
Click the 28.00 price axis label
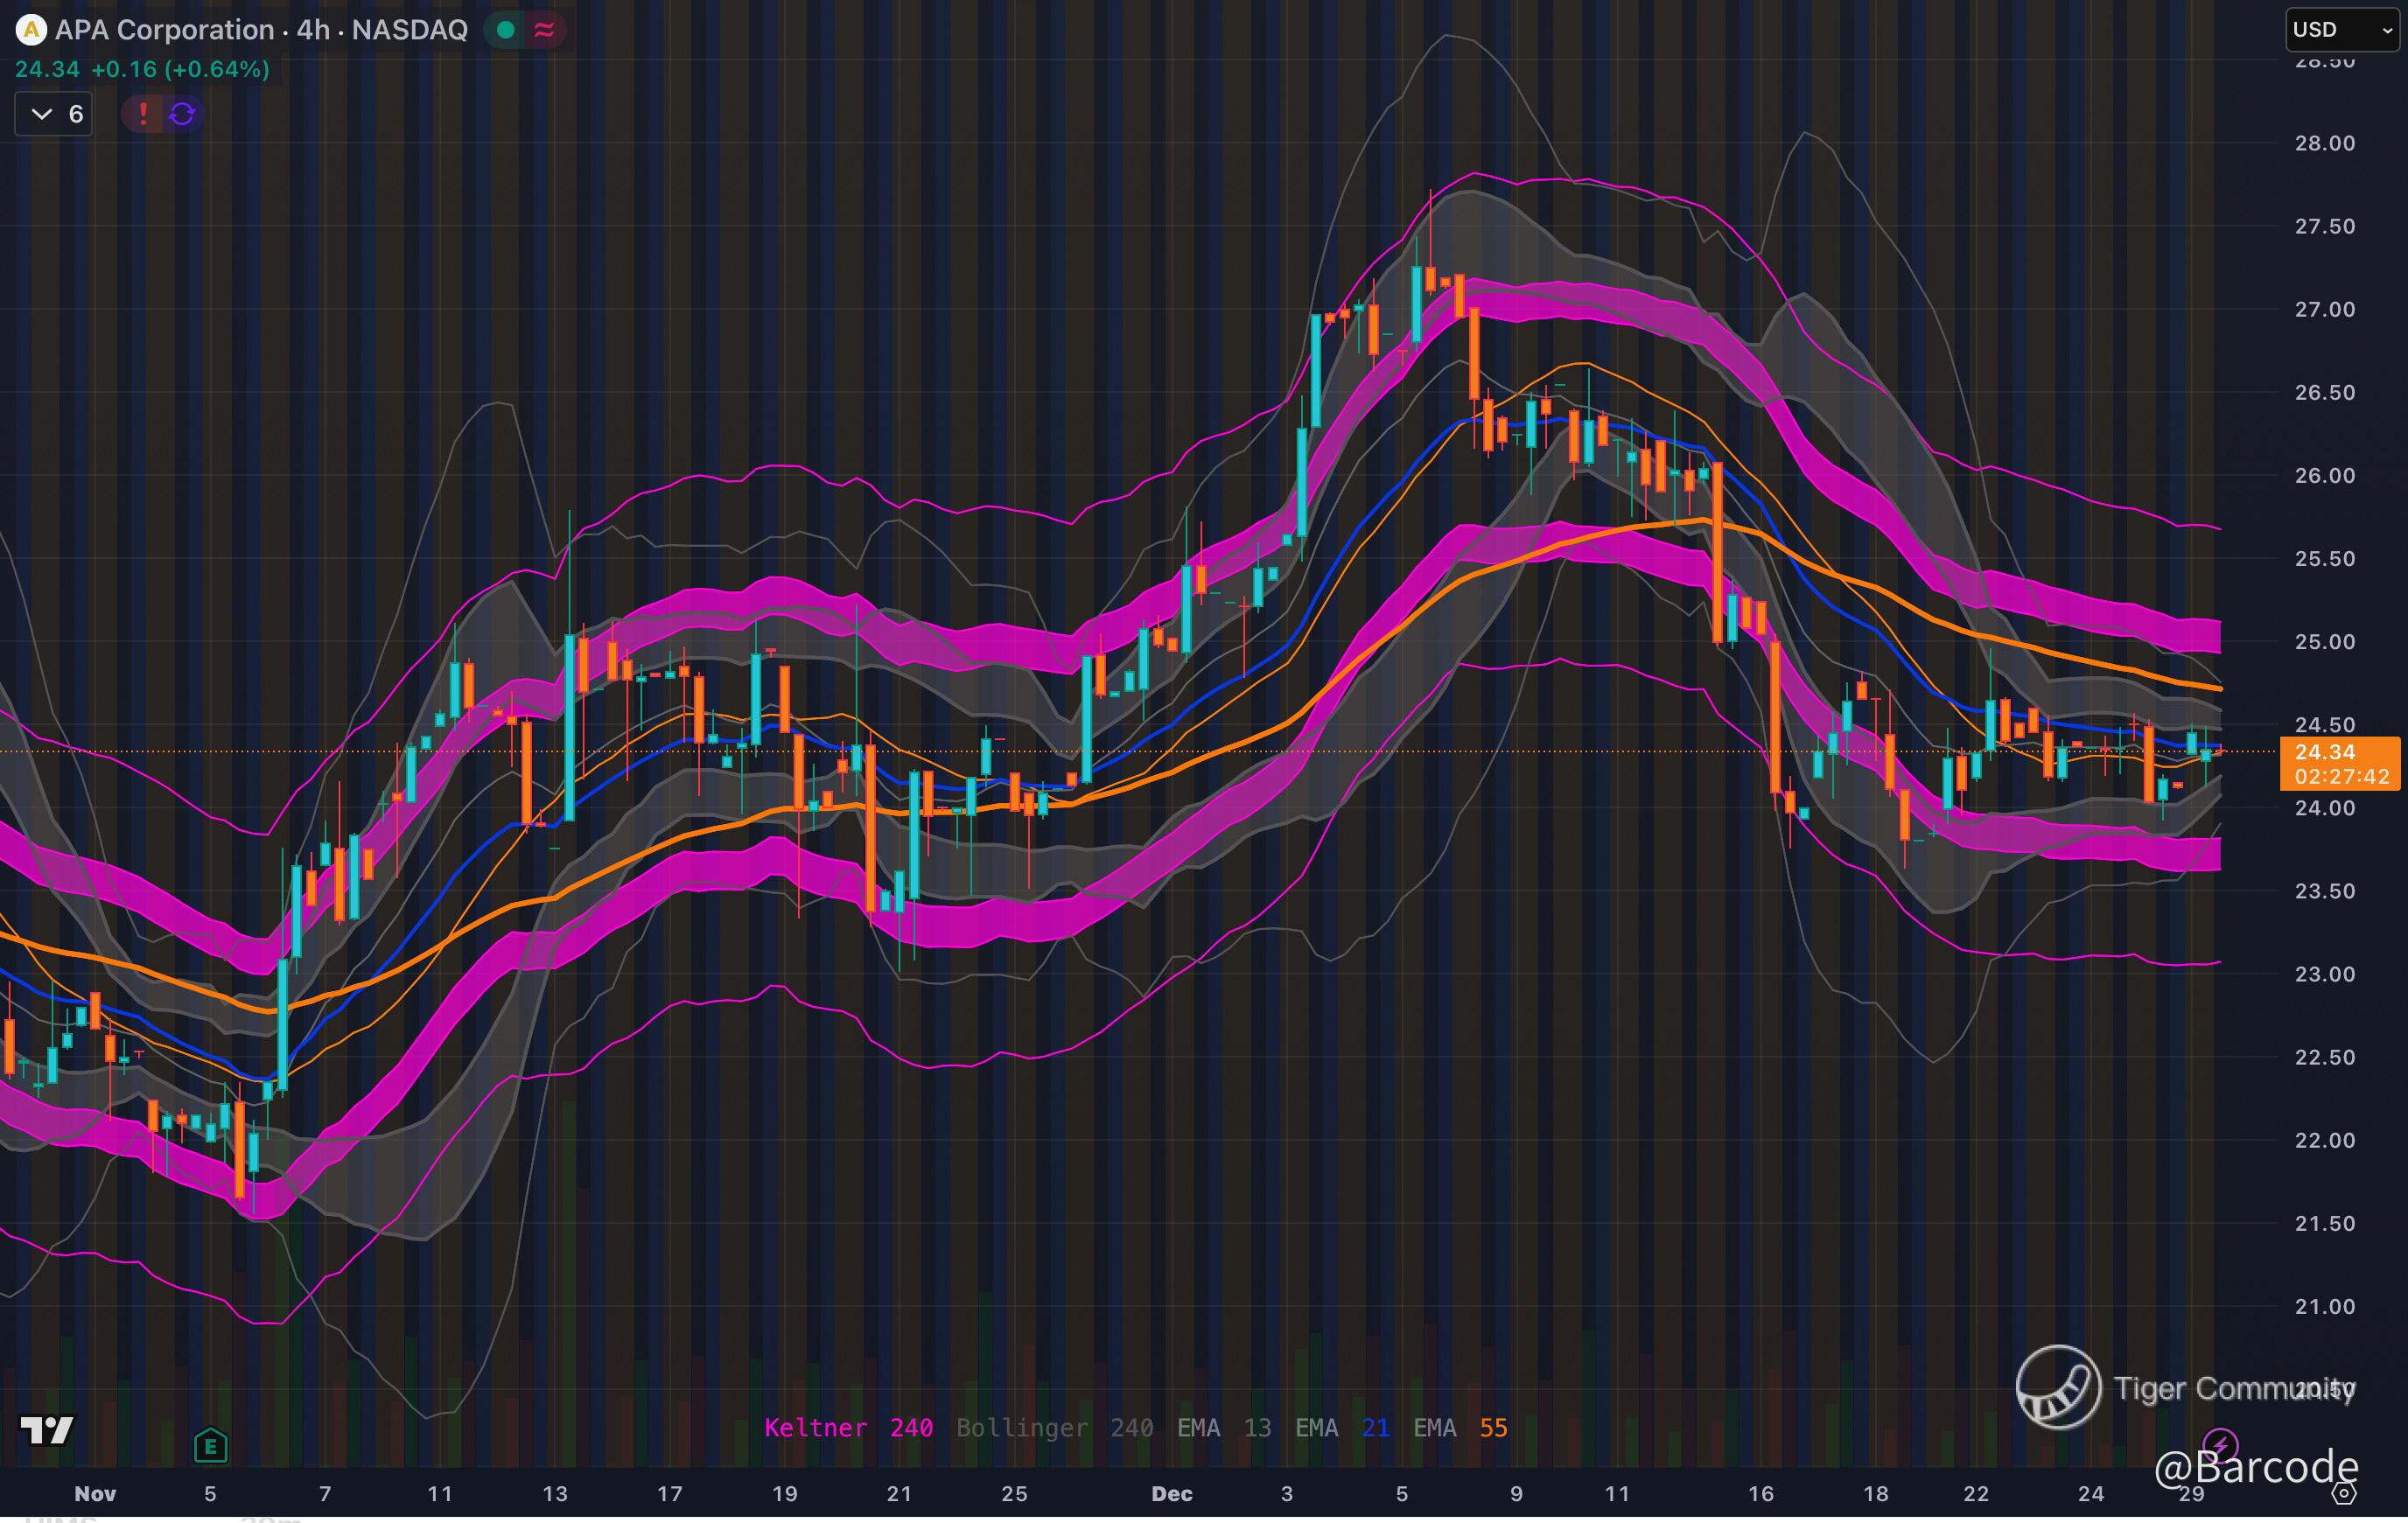click(2324, 143)
